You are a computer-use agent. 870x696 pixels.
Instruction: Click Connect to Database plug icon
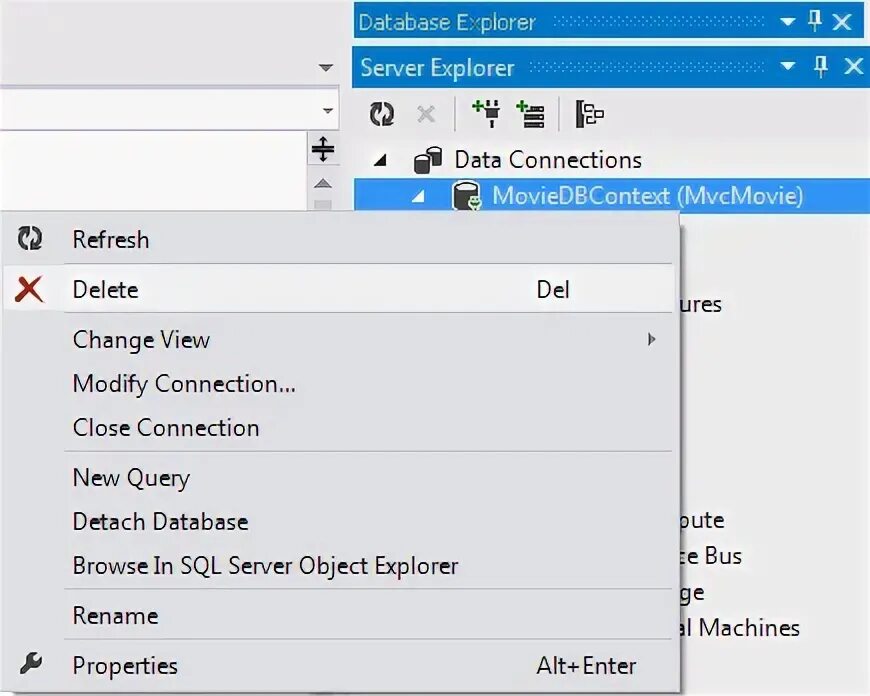point(486,114)
